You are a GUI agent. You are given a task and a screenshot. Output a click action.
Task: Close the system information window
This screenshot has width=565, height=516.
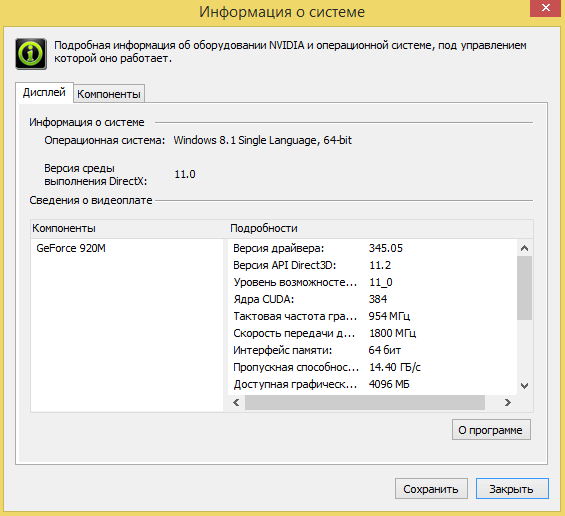click(x=546, y=8)
